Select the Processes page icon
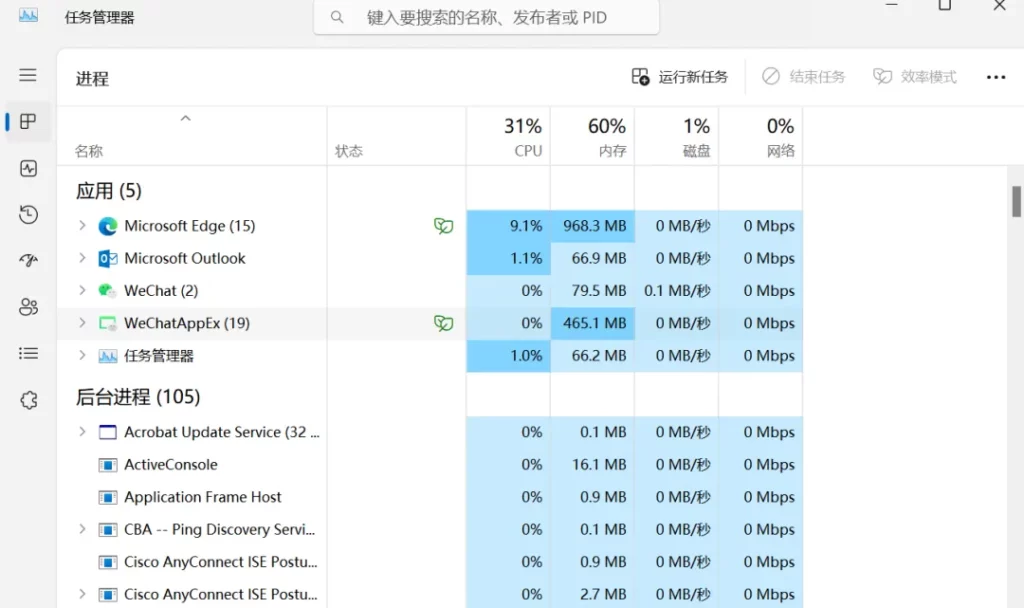The height and width of the screenshot is (608, 1024). tap(28, 122)
